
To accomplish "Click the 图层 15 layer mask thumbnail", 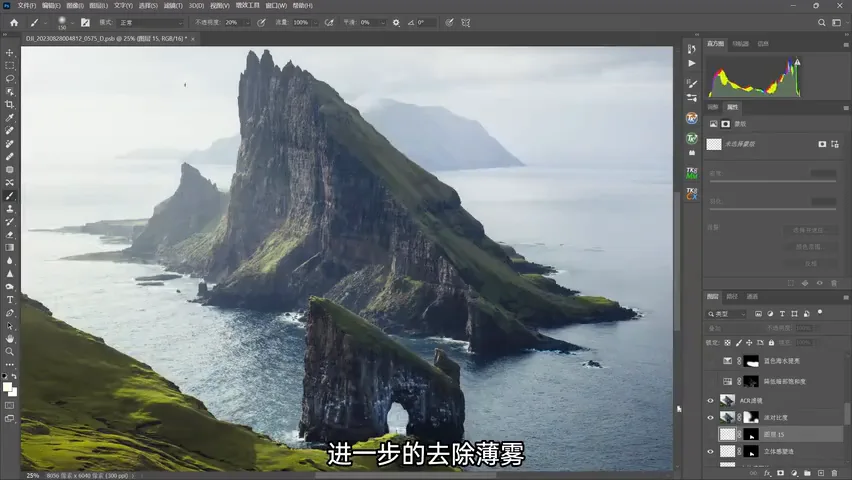I will coord(751,434).
